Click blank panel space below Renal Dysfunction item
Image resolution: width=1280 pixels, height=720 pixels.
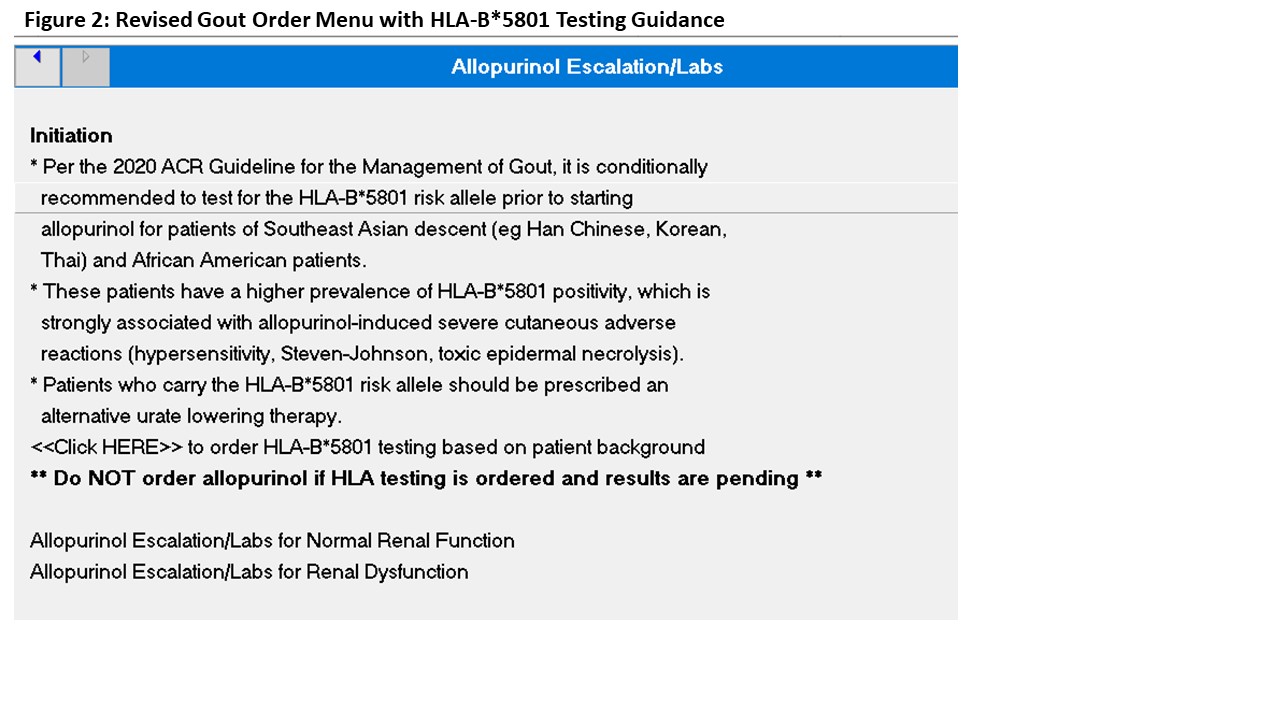486,602
